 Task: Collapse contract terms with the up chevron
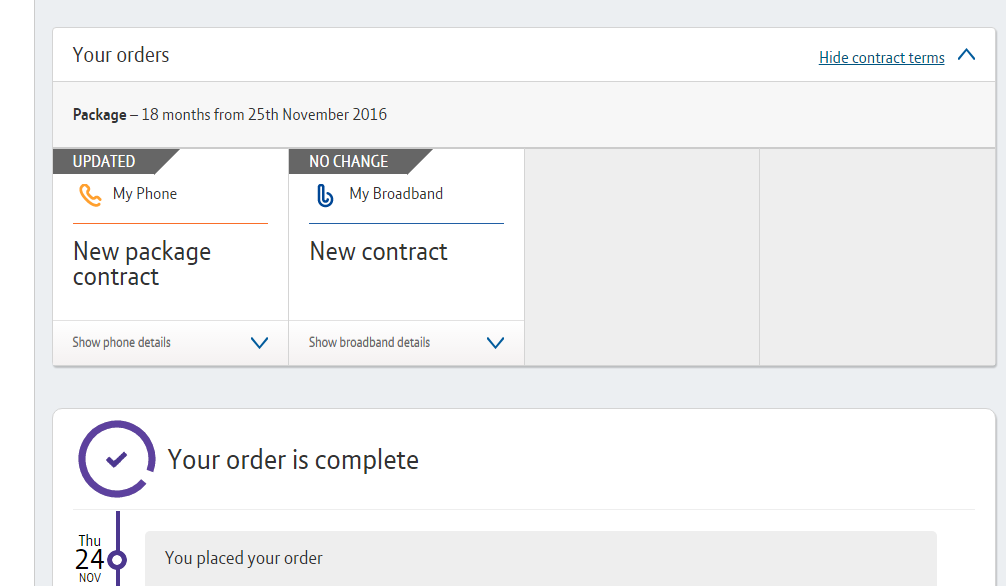pos(966,56)
